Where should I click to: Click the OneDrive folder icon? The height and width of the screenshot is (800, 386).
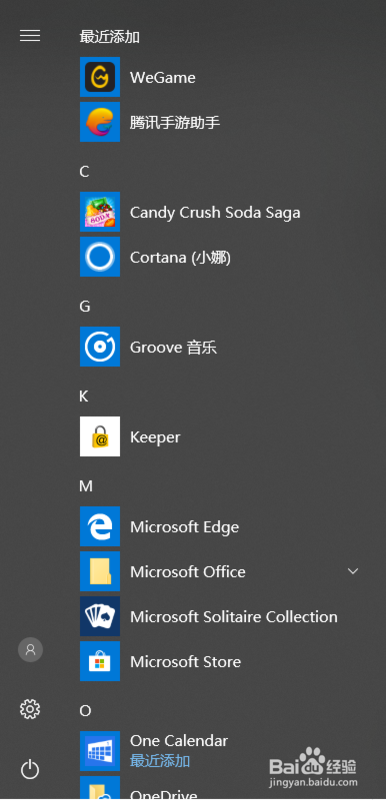pyautogui.click(x=100, y=788)
